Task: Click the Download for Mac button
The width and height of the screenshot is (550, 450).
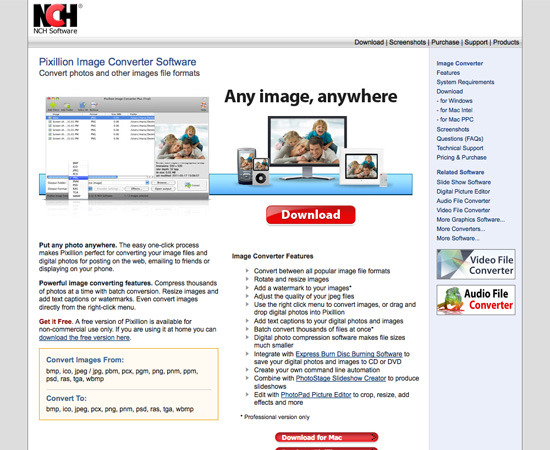Action: click(x=326, y=437)
